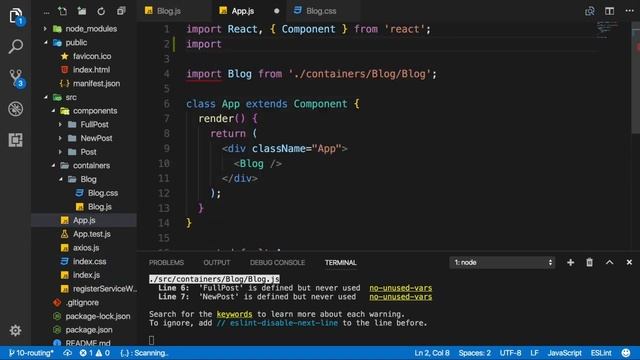The height and width of the screenshot is (360, 640).
Task: Open the Debug view icon
Action: tap(16, 109)
